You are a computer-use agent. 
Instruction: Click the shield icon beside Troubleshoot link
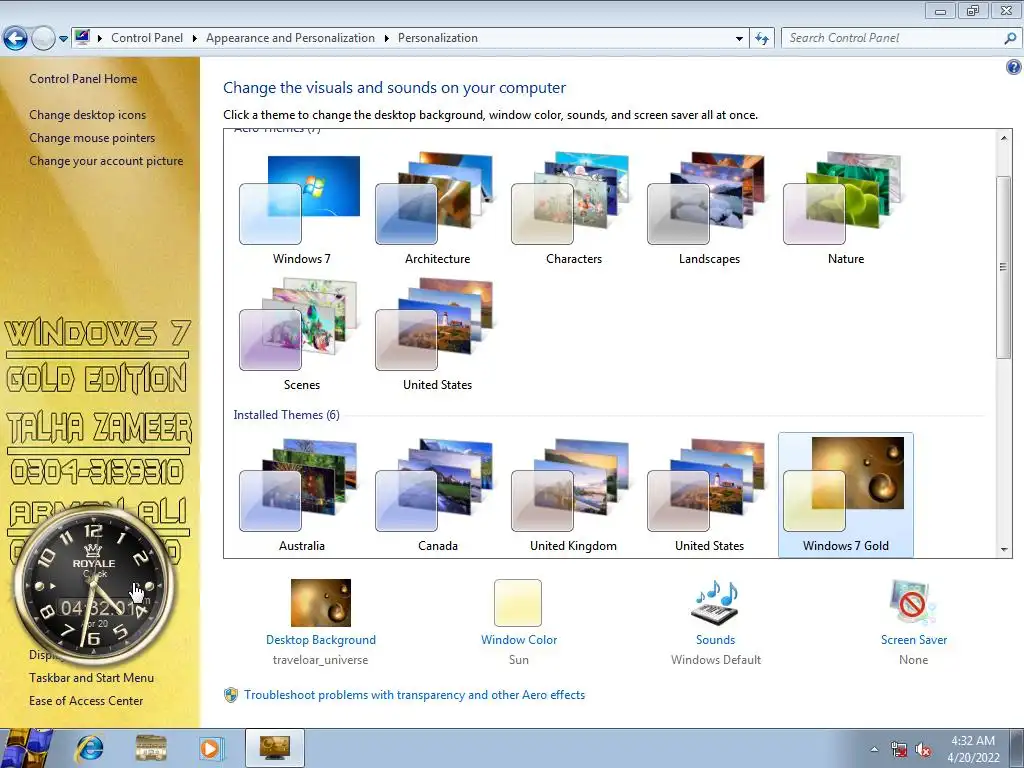click(x=231, y=695)
